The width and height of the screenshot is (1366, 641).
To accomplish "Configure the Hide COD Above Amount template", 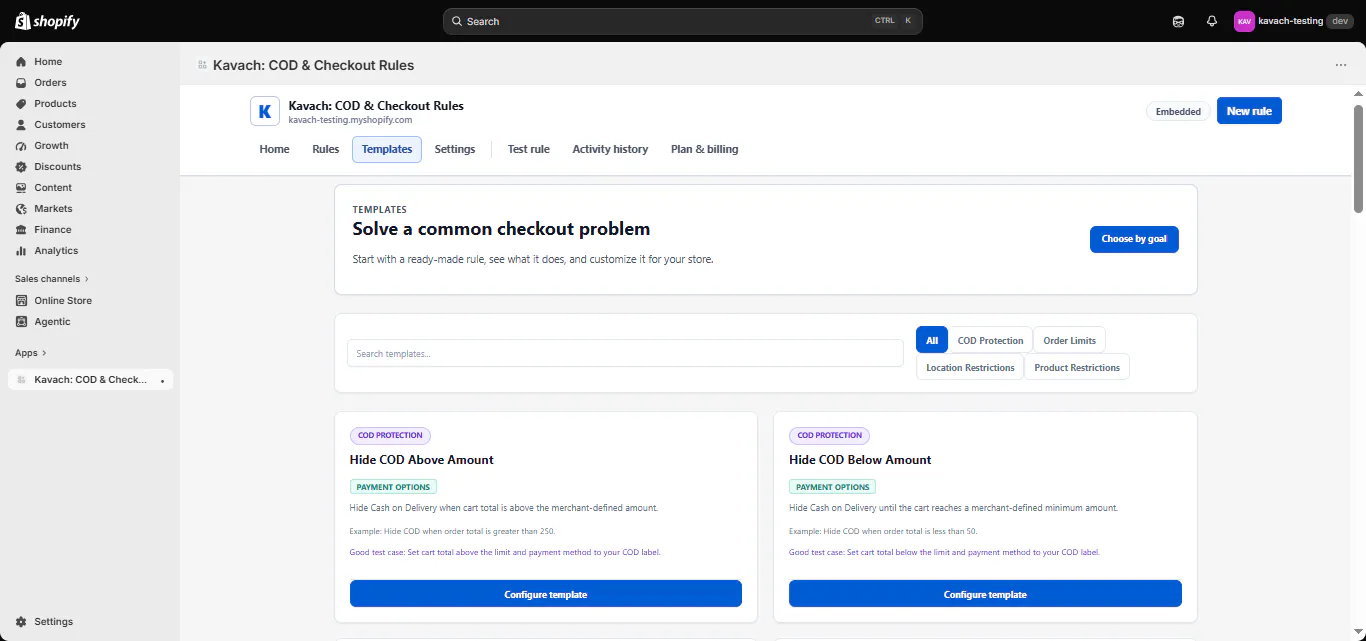I will [x=546, y=594].
